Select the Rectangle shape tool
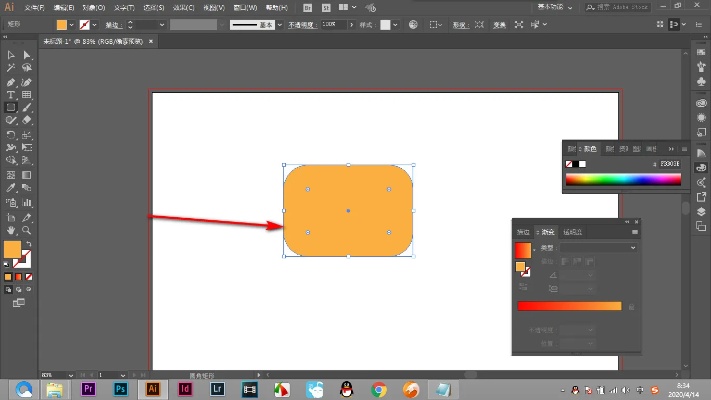This screenshot has width=711, height=400. (11, 107)
